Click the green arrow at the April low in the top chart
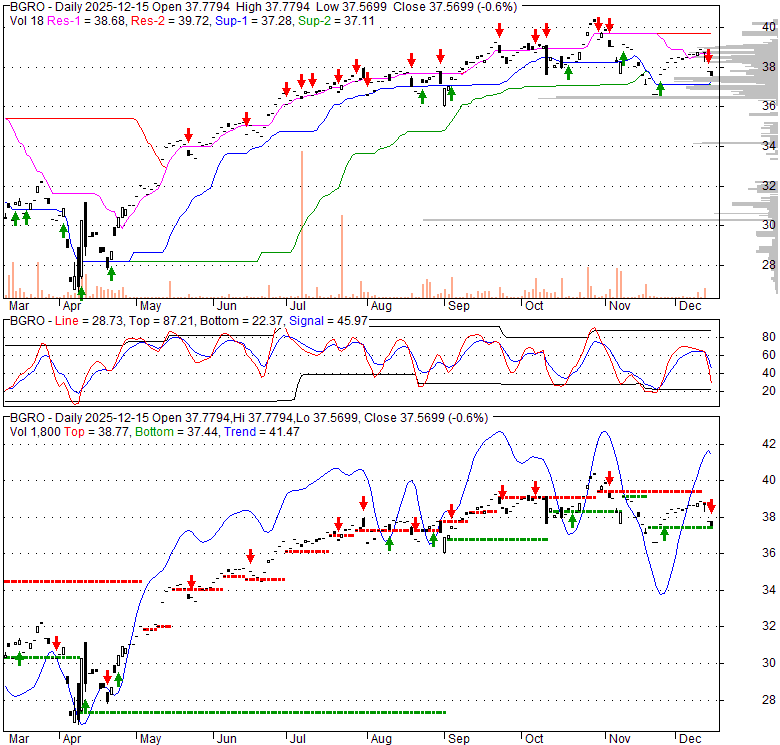The width and height of the screenshot is (780, 745). click(81, 292)
